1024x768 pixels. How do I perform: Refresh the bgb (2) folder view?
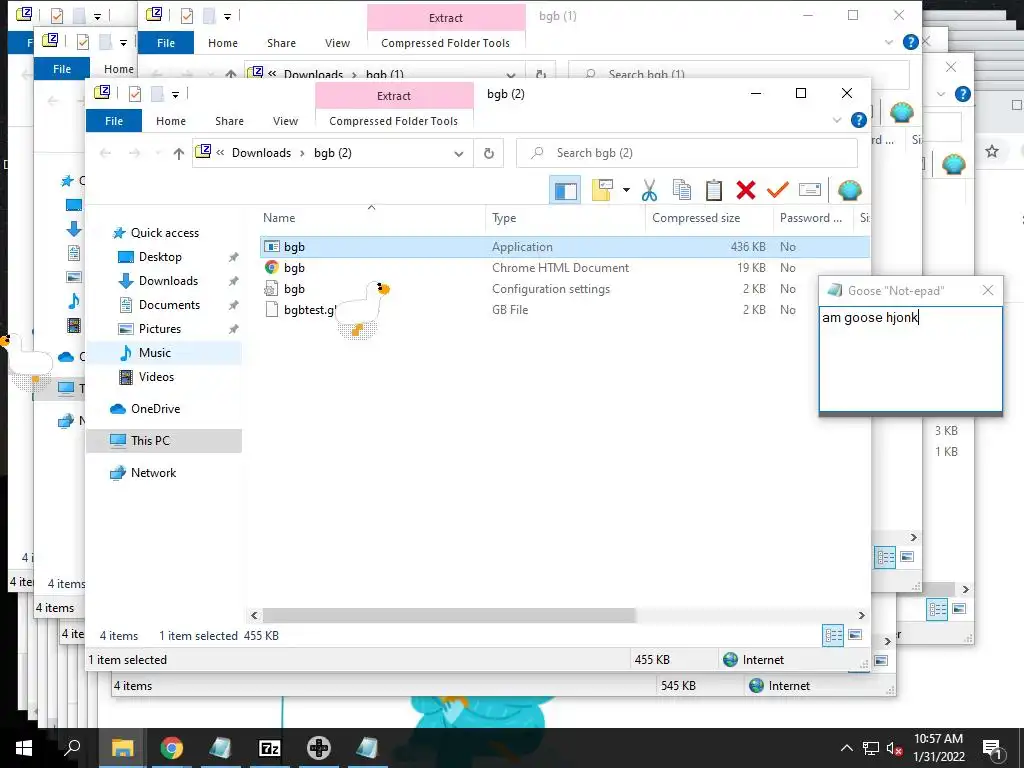tap(488, 153)
